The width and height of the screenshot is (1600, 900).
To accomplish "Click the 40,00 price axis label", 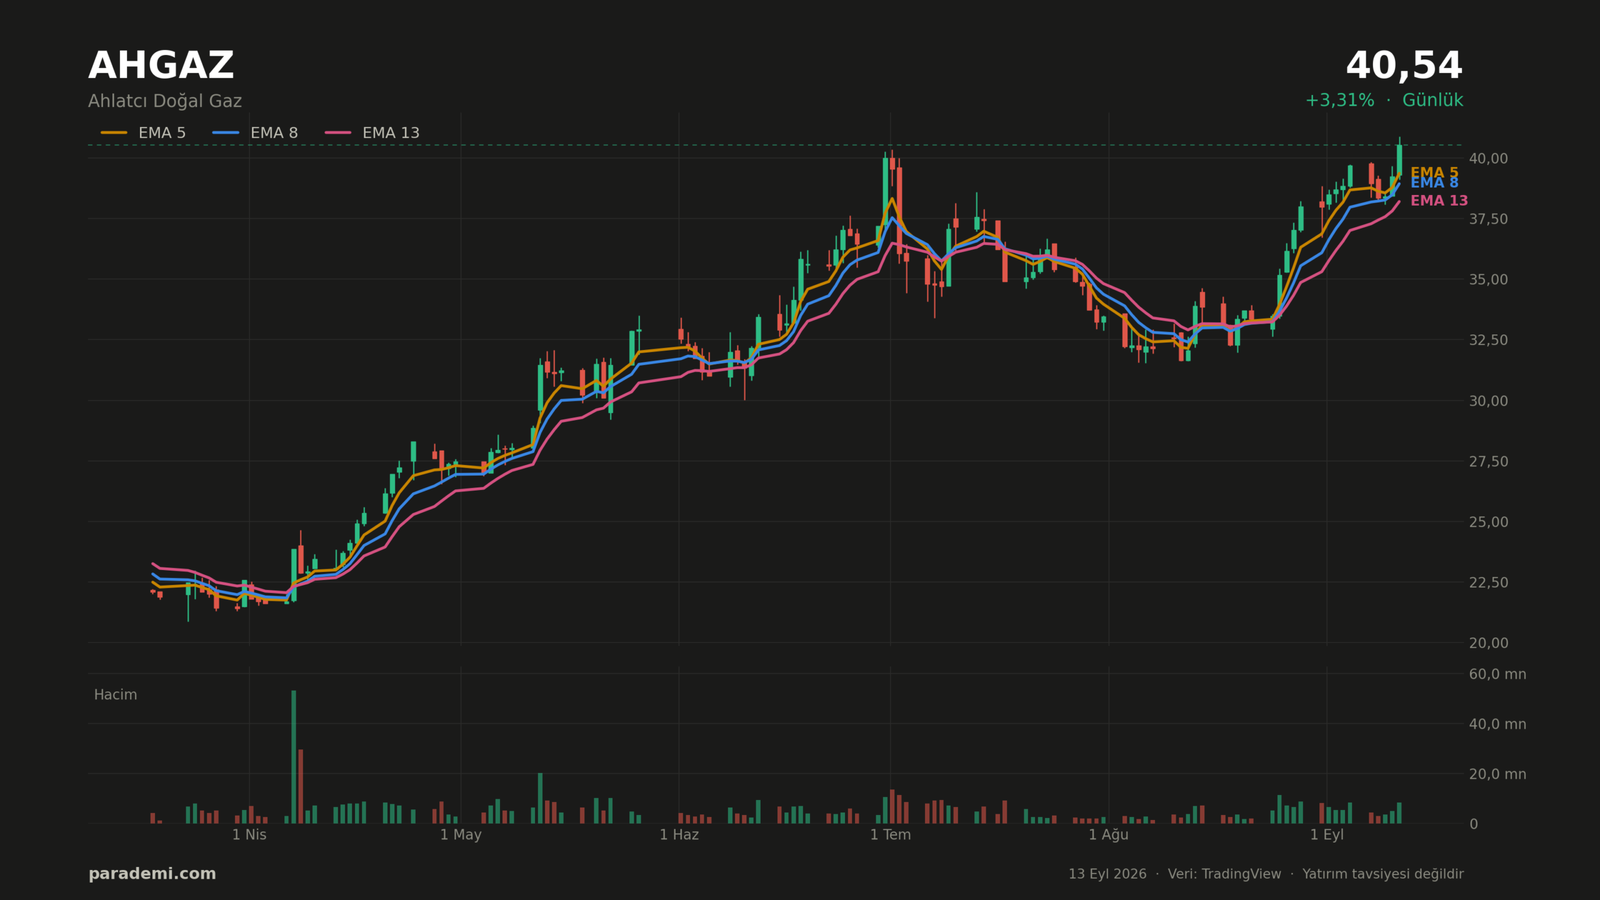I will 1488,159.
